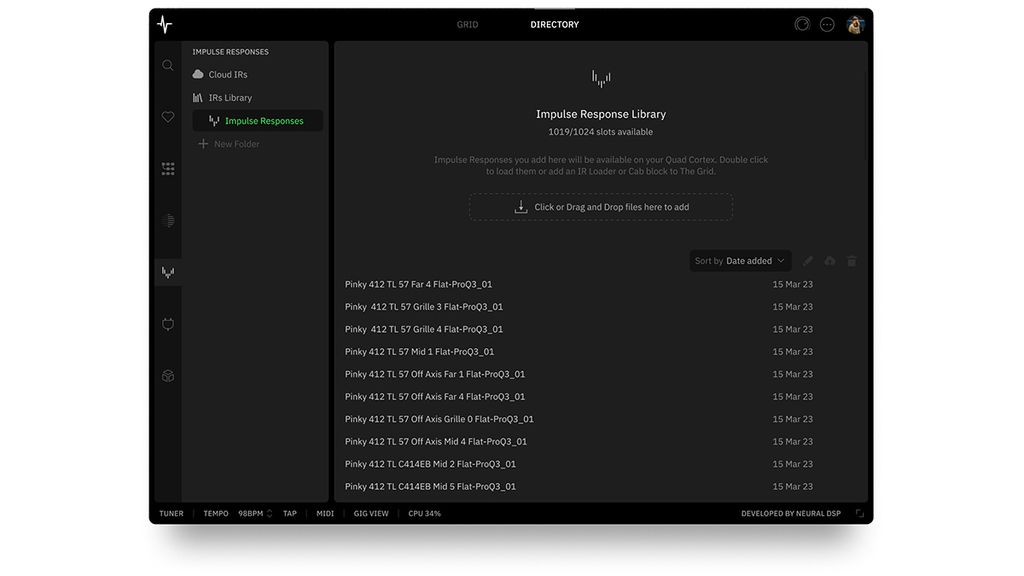Click the trash delete icon above the list
Image resolution: width=1024 pixels, height=576 pixels.
click(851, 260)
